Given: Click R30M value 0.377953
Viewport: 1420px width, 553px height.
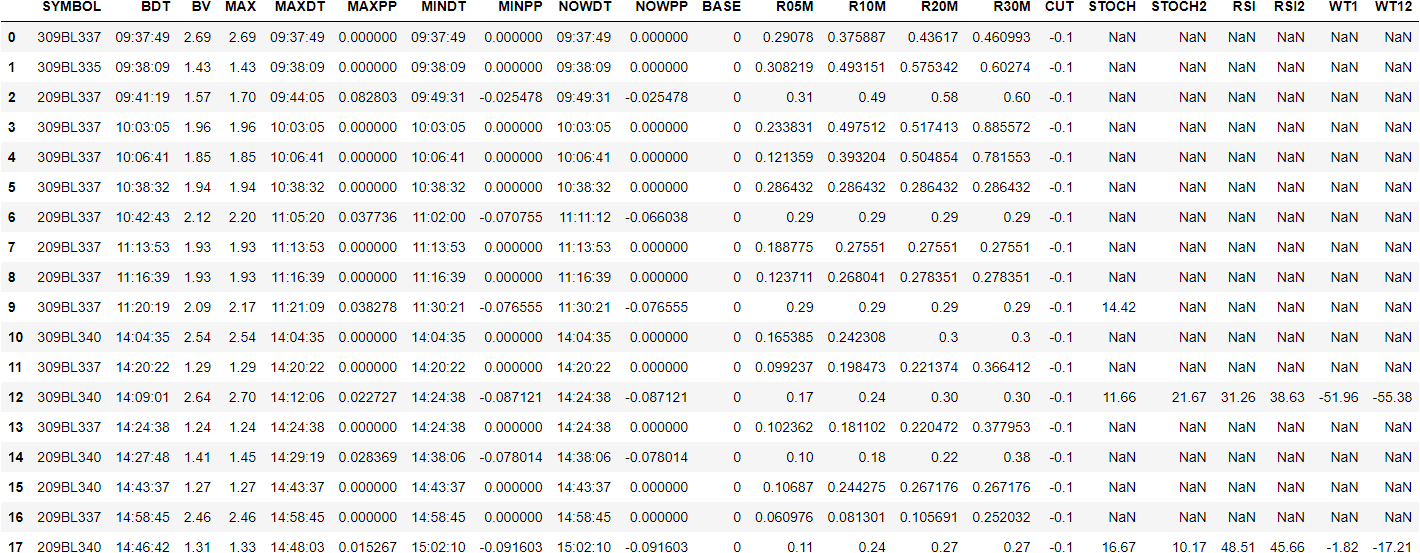Looking at the screenshot, I should (1002, 427).
